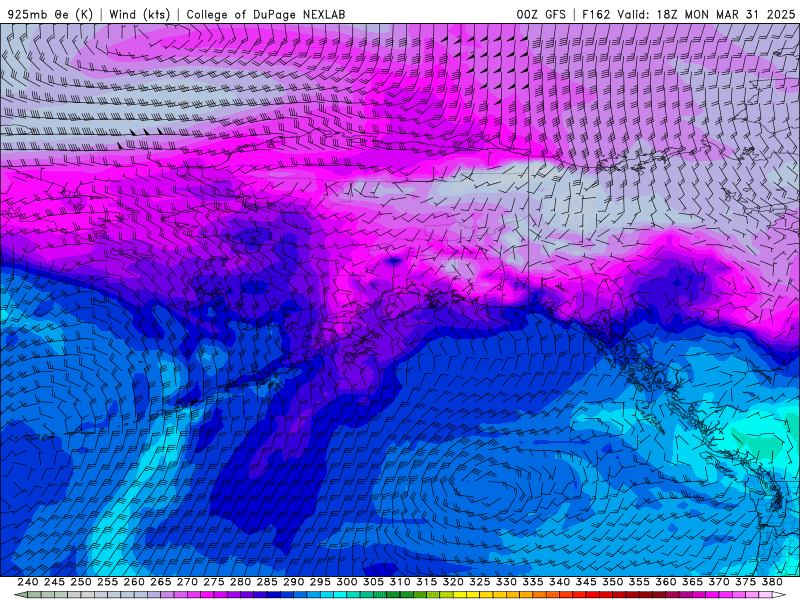Click the 380 legend value
The image size is (800, 600).
click(772, 582)
